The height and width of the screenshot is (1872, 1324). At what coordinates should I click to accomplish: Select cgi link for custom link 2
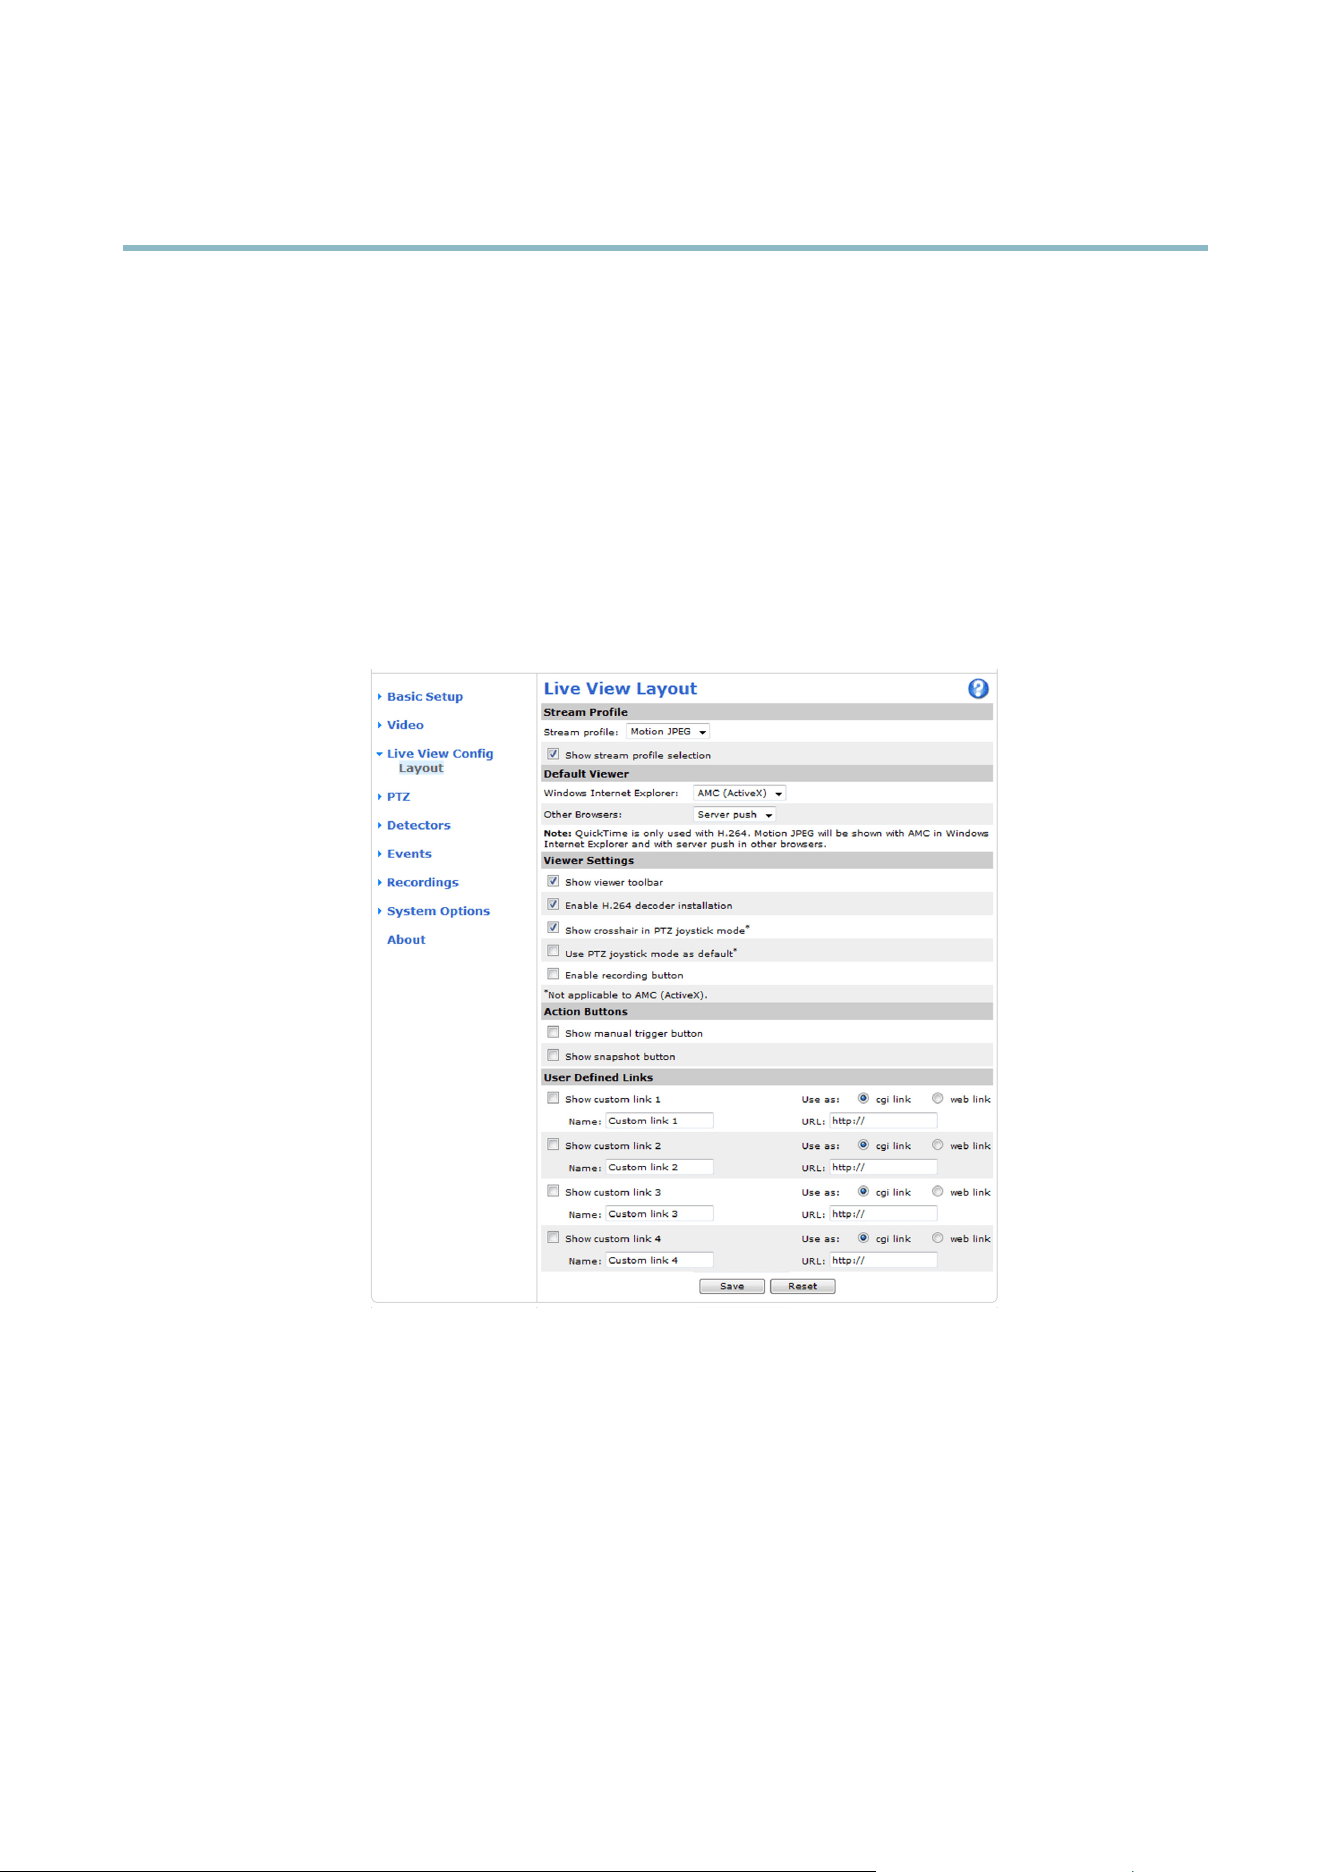pos(863,1145)
